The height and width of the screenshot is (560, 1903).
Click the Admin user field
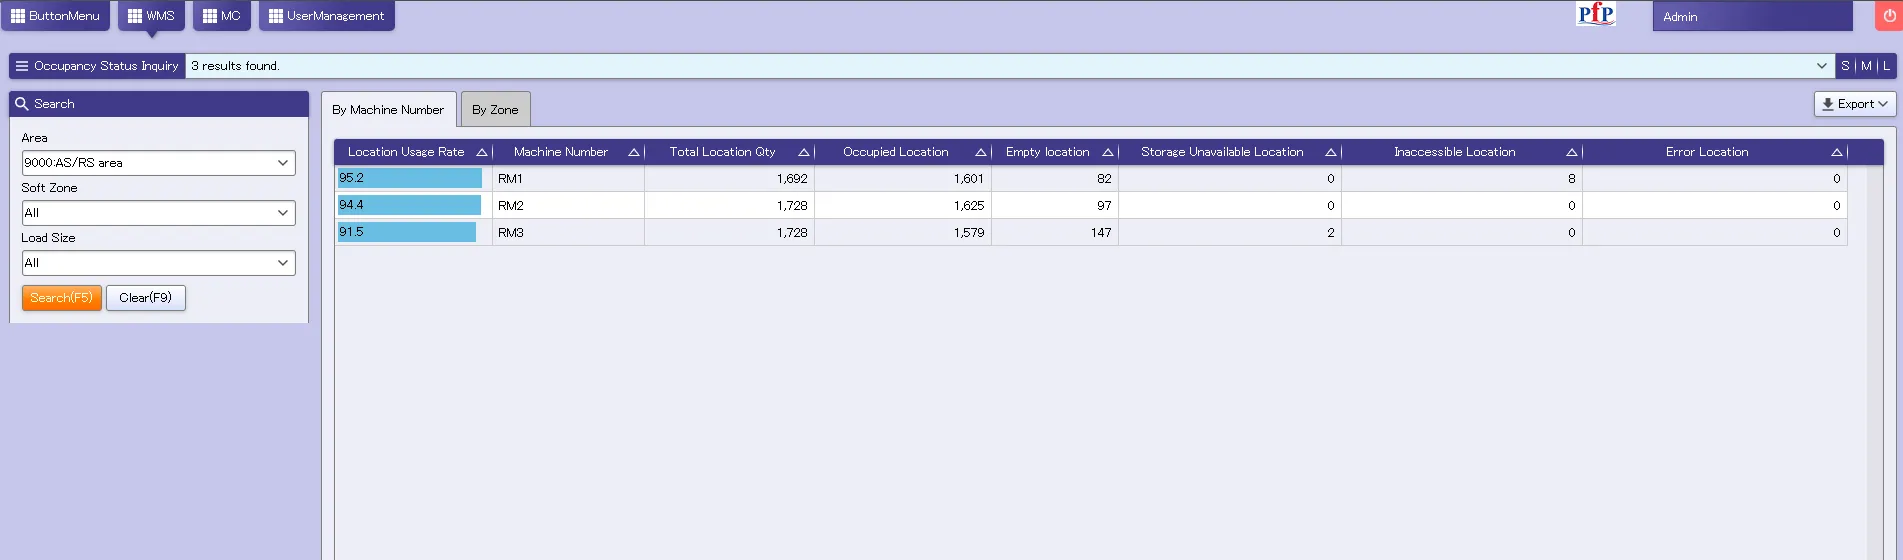coord(1752,16)
